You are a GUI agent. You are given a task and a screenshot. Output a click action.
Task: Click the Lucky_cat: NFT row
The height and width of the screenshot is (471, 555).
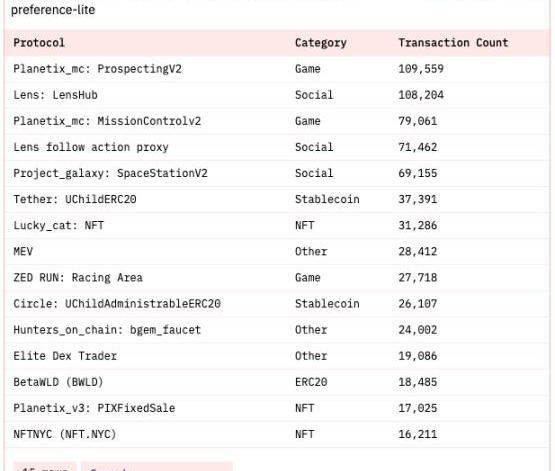tap(278, 225)
